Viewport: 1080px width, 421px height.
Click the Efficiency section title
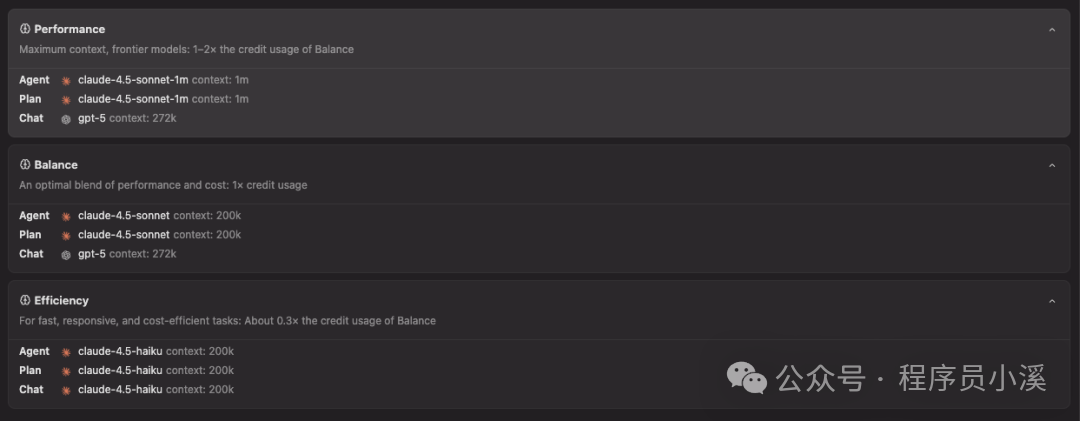(61, 300)
